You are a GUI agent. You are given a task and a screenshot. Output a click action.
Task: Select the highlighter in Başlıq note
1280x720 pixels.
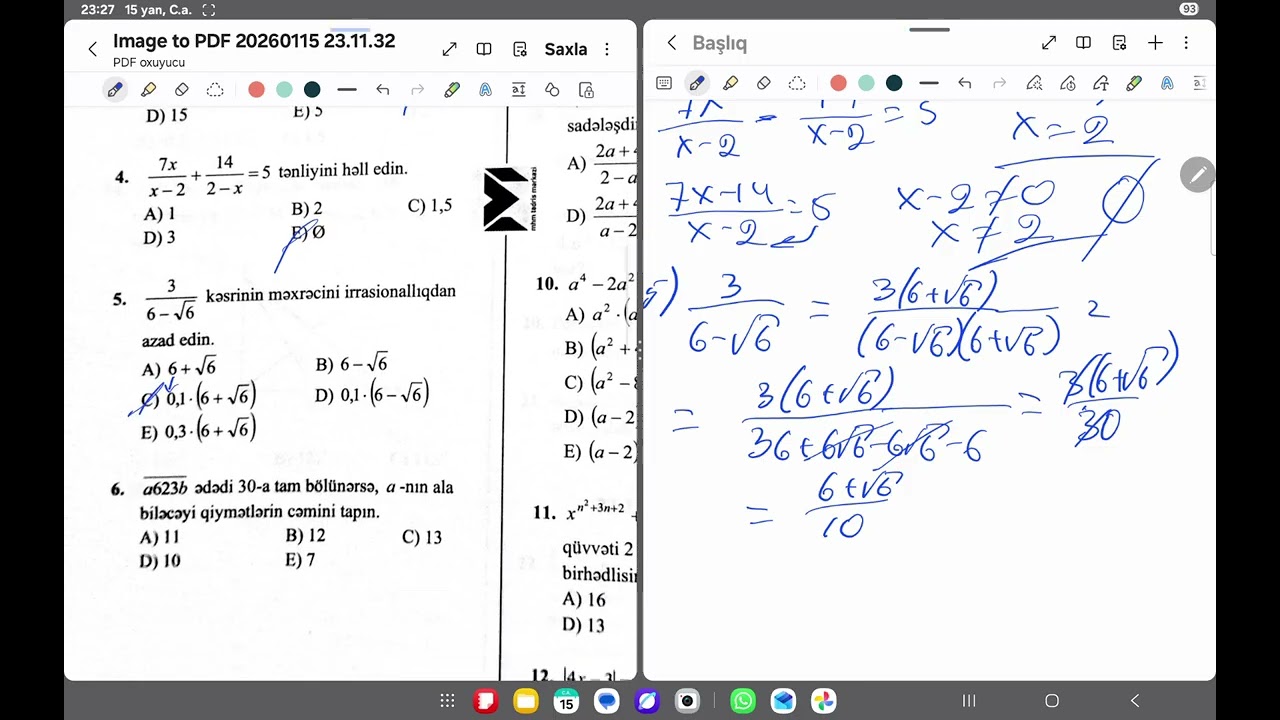click(x=731, y=83)
